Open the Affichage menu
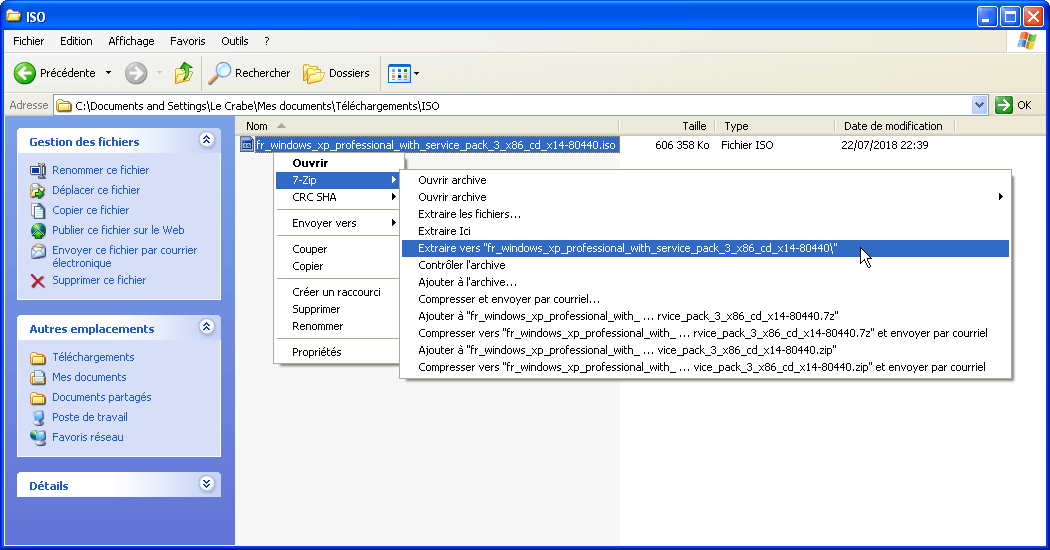This screenshot has height=550, width=1050. click(131, 41)
